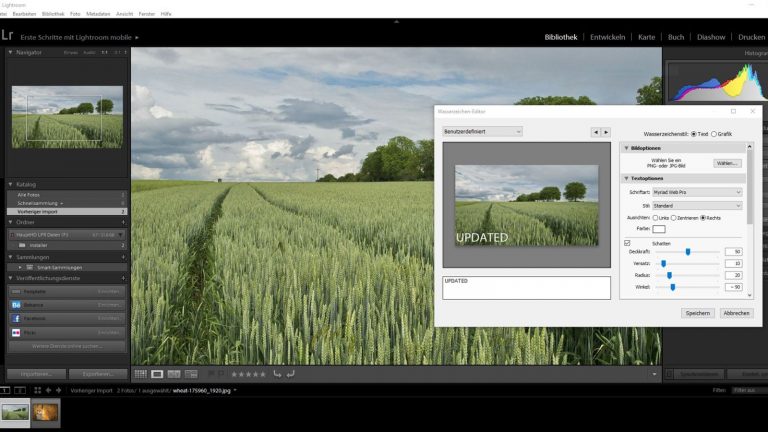Screen dimensions: 768x432
Task: Click the Behance publish service icon
Action: point(16,304)
